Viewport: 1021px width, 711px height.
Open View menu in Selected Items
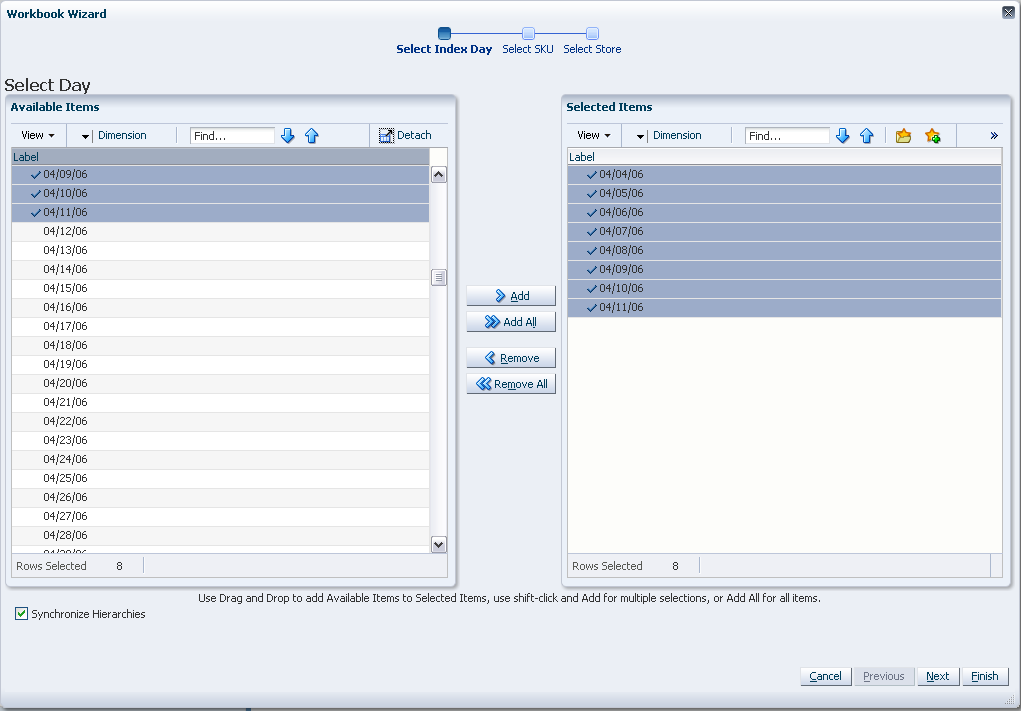(594, 135)
